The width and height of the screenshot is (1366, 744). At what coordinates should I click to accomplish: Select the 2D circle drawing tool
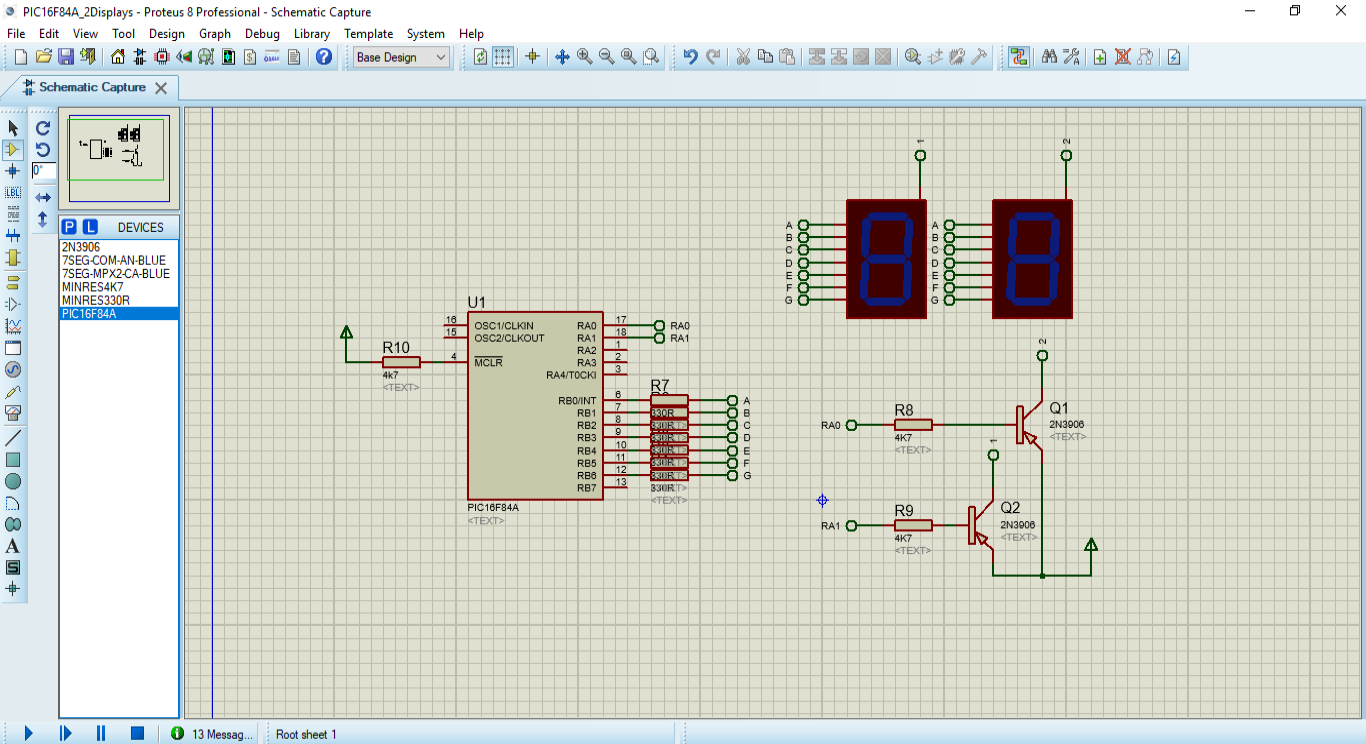tap(13, 481)
